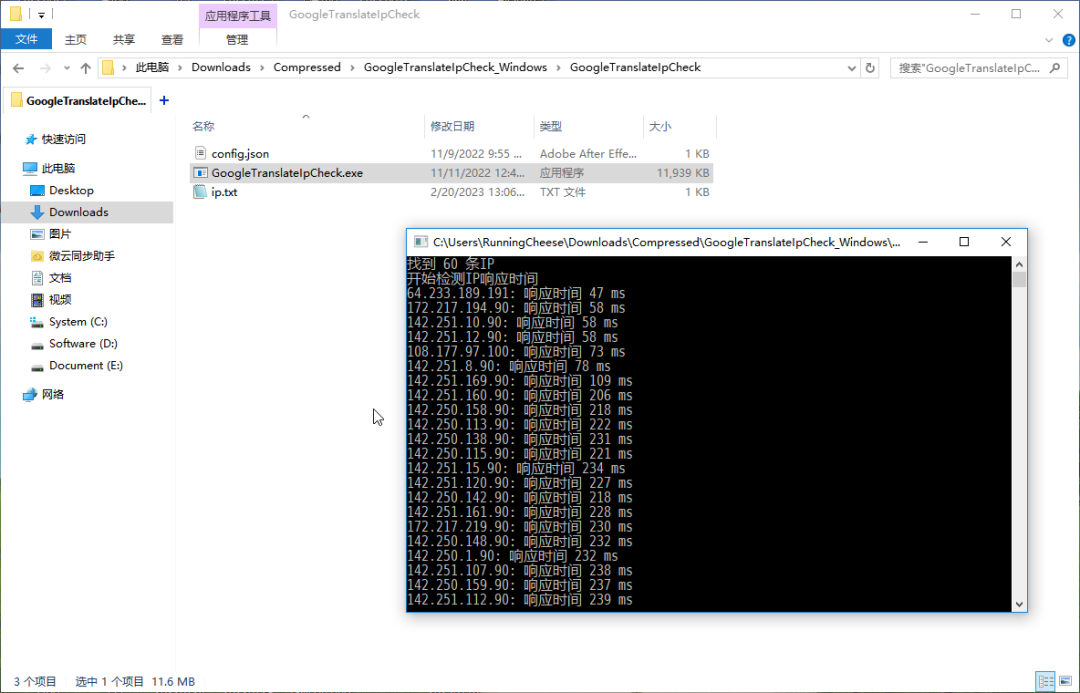The image size is (1080, 693).
Task: Open Desktop in the navigation pane
Action: [x=71, y=190]
